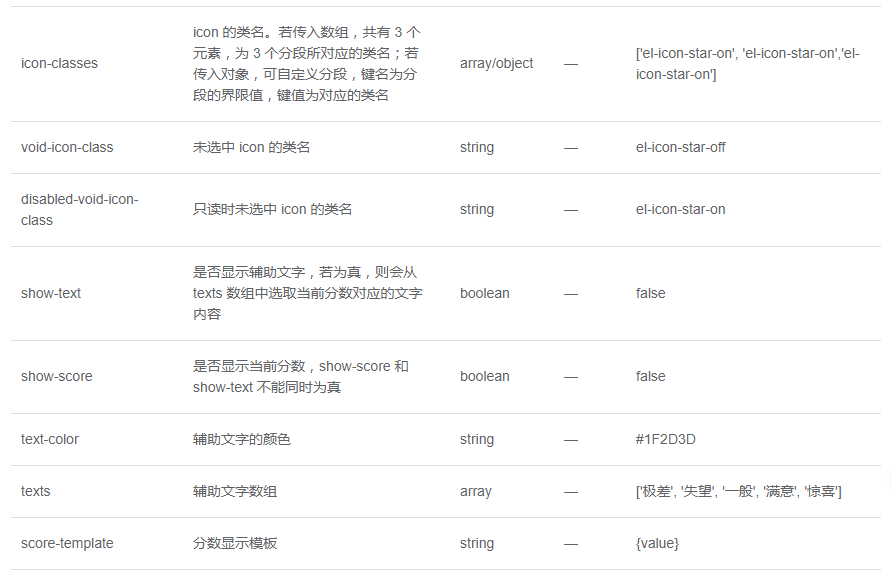The image size is (891, 577).
Task: Click the 分数显示模板 description text
Action: (x=235, y=543)
